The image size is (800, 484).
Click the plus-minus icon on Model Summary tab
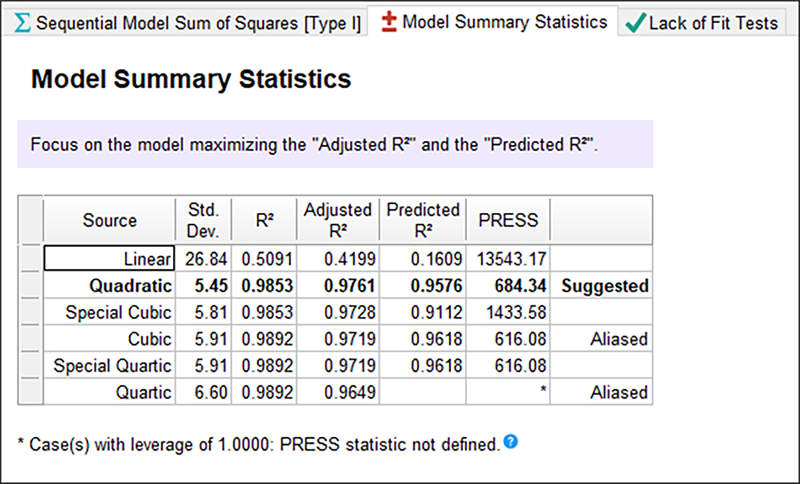tap(384, 21)
